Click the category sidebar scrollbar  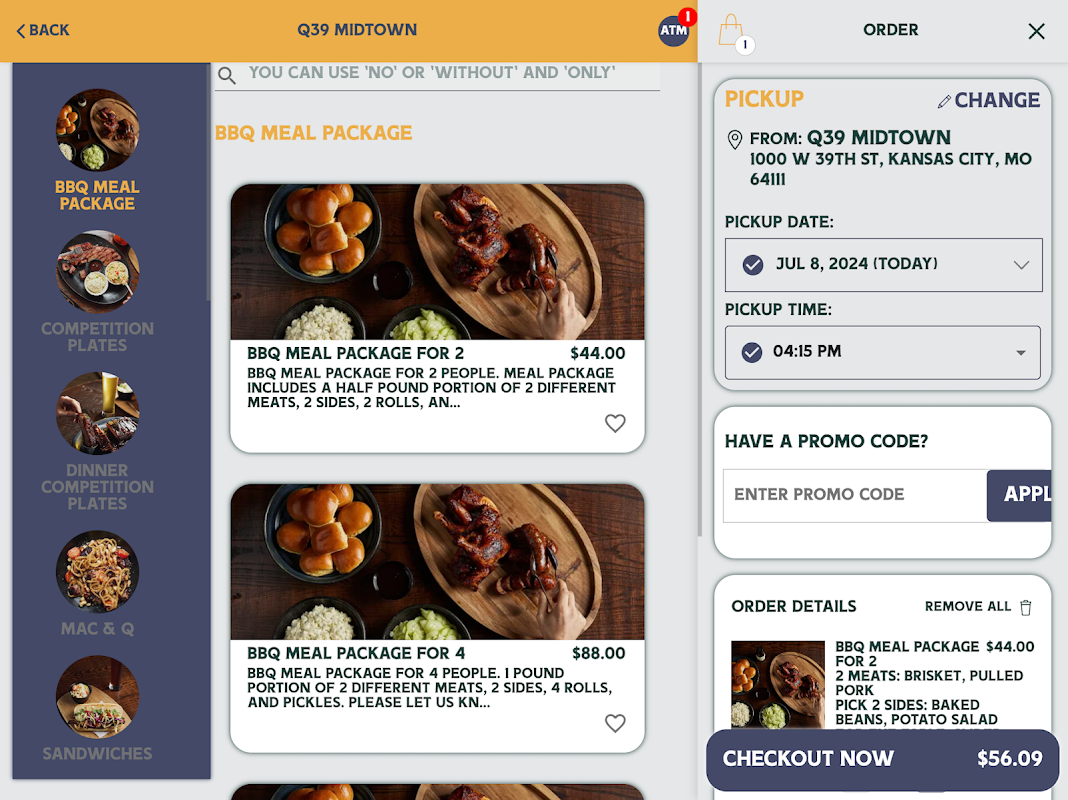(x=208, y=182)
